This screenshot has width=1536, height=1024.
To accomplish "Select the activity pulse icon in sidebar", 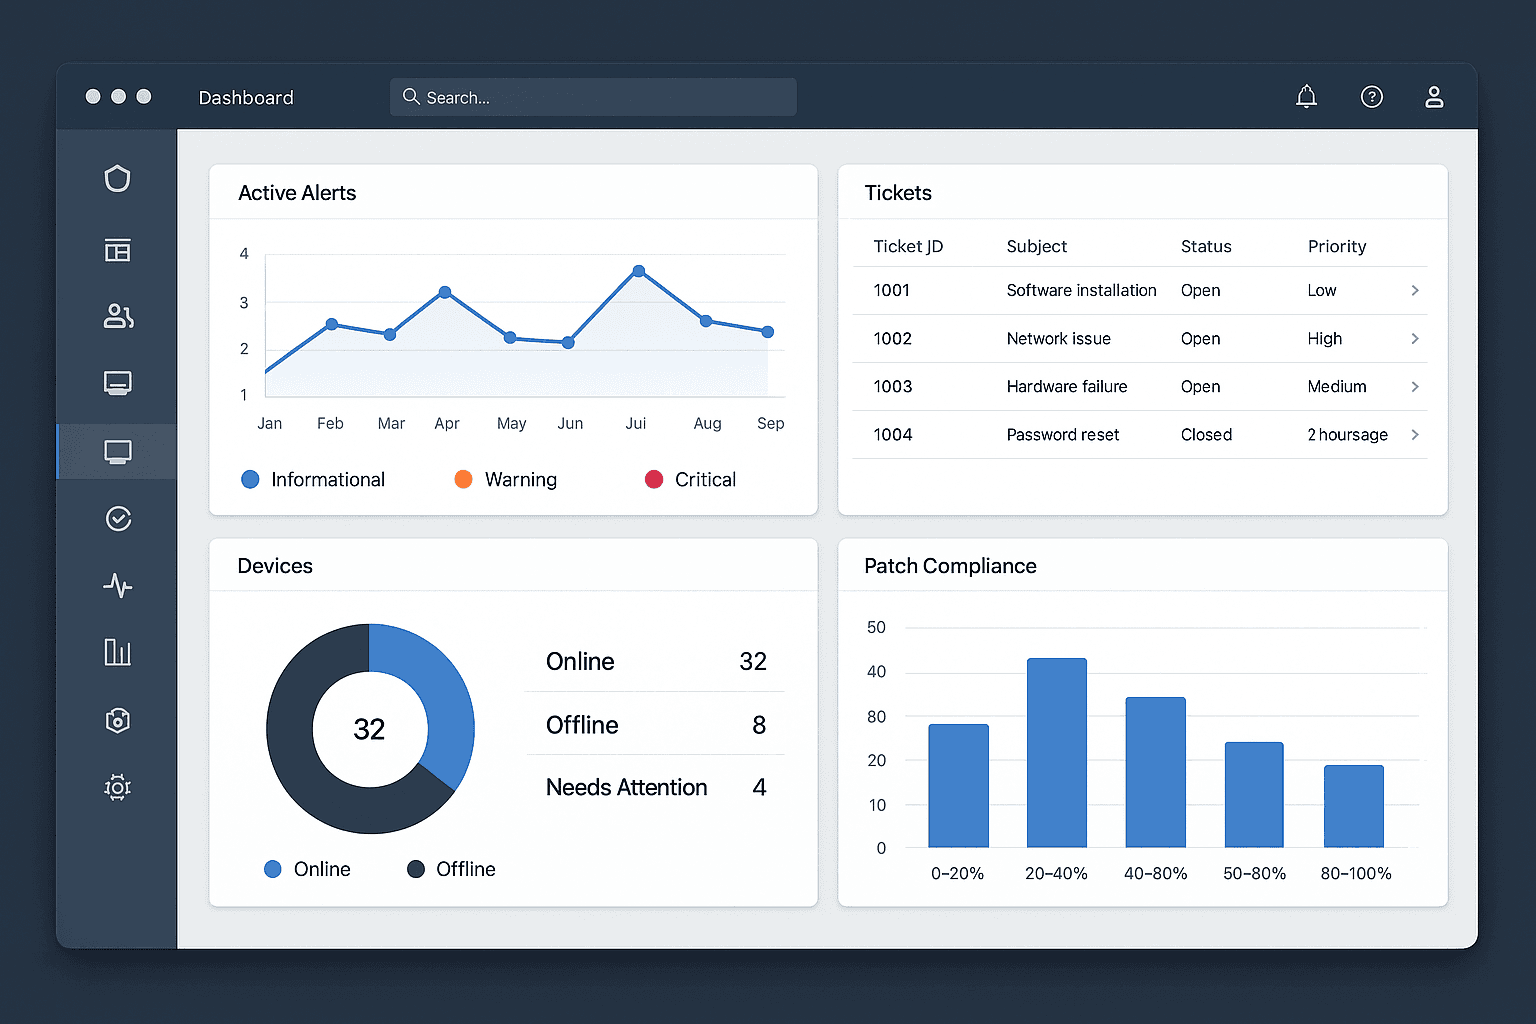I will pyautogui.click(x=117, y=586).
